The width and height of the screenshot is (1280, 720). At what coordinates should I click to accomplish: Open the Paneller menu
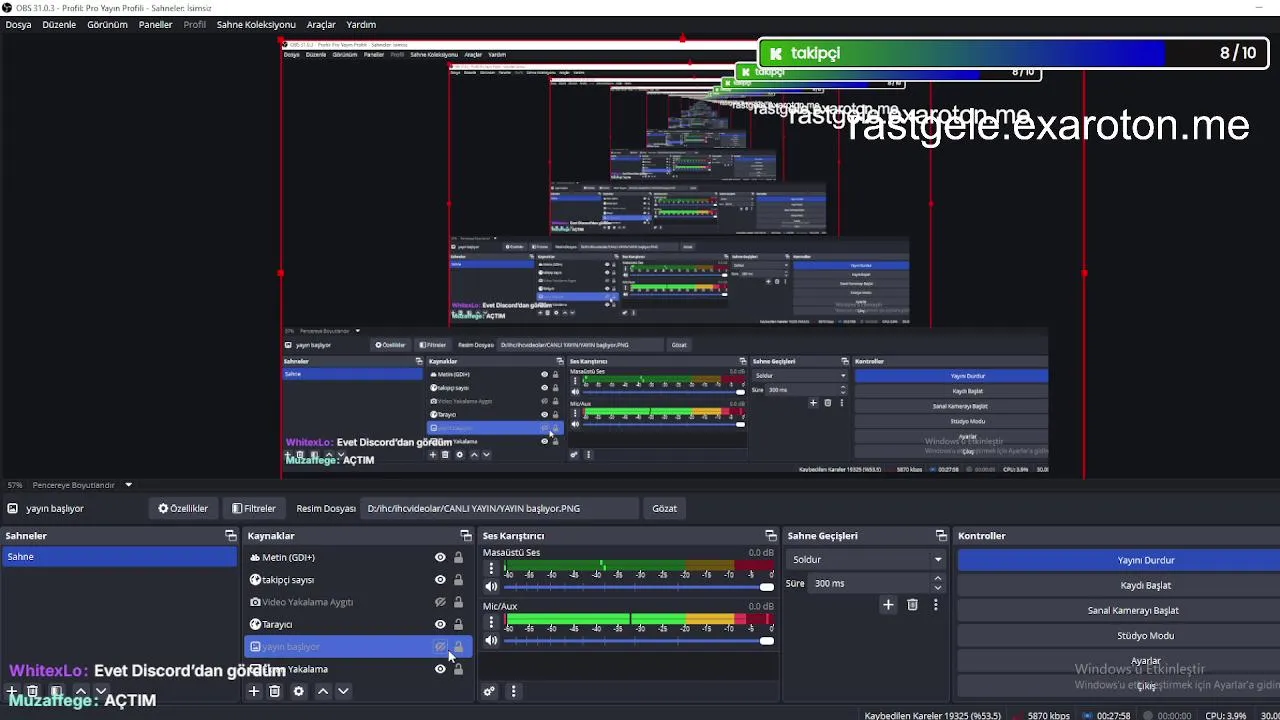click(x=155, y=24)
